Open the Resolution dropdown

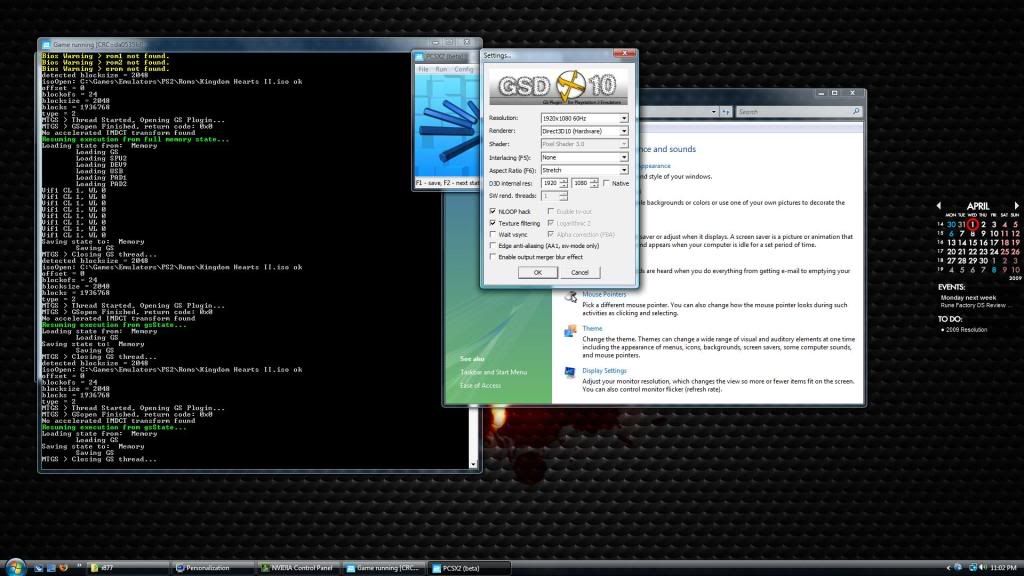pos(624,118)
